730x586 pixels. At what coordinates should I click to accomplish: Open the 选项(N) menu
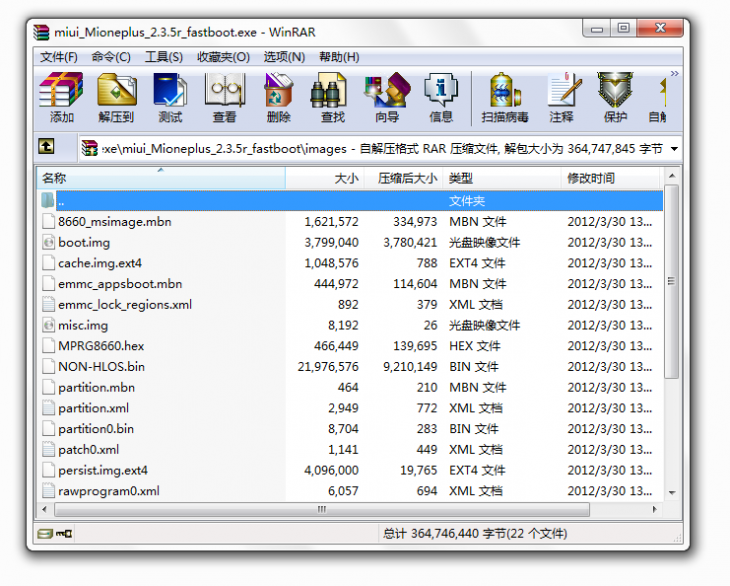(x=283, y=57)
